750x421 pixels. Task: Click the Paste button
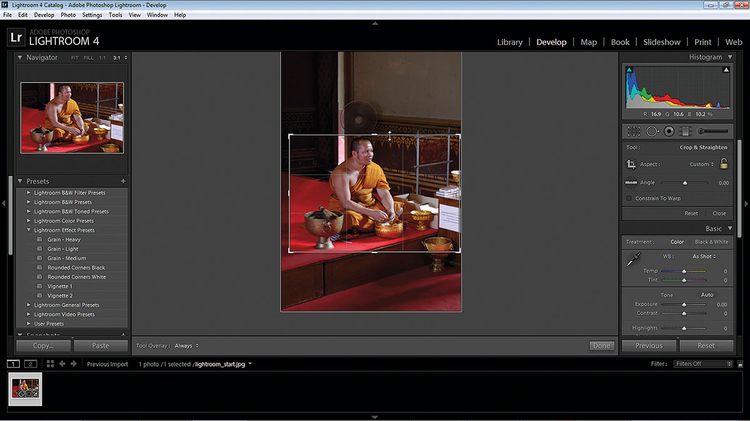tap(100, 345)
